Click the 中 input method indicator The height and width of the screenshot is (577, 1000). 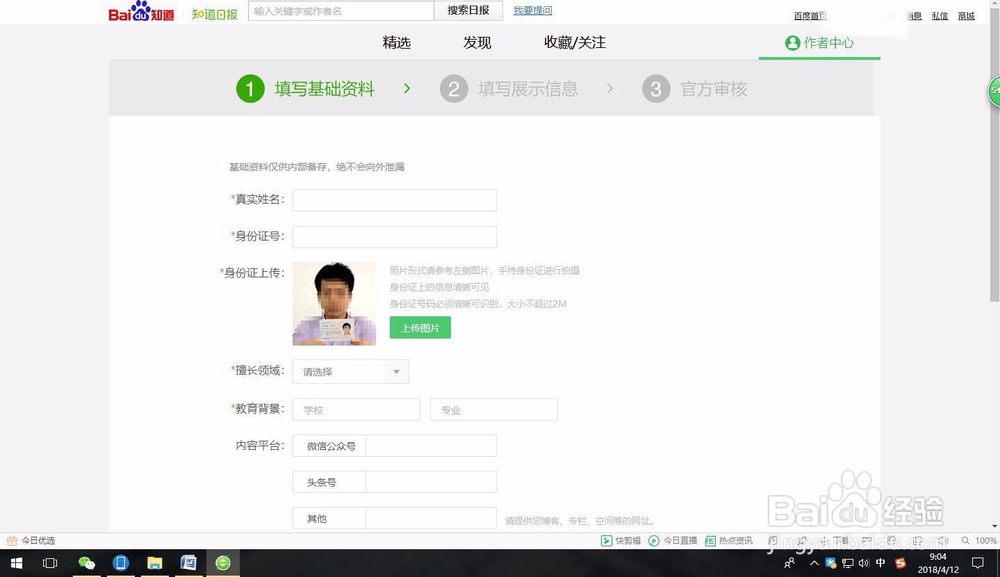[x=881, y=562]
